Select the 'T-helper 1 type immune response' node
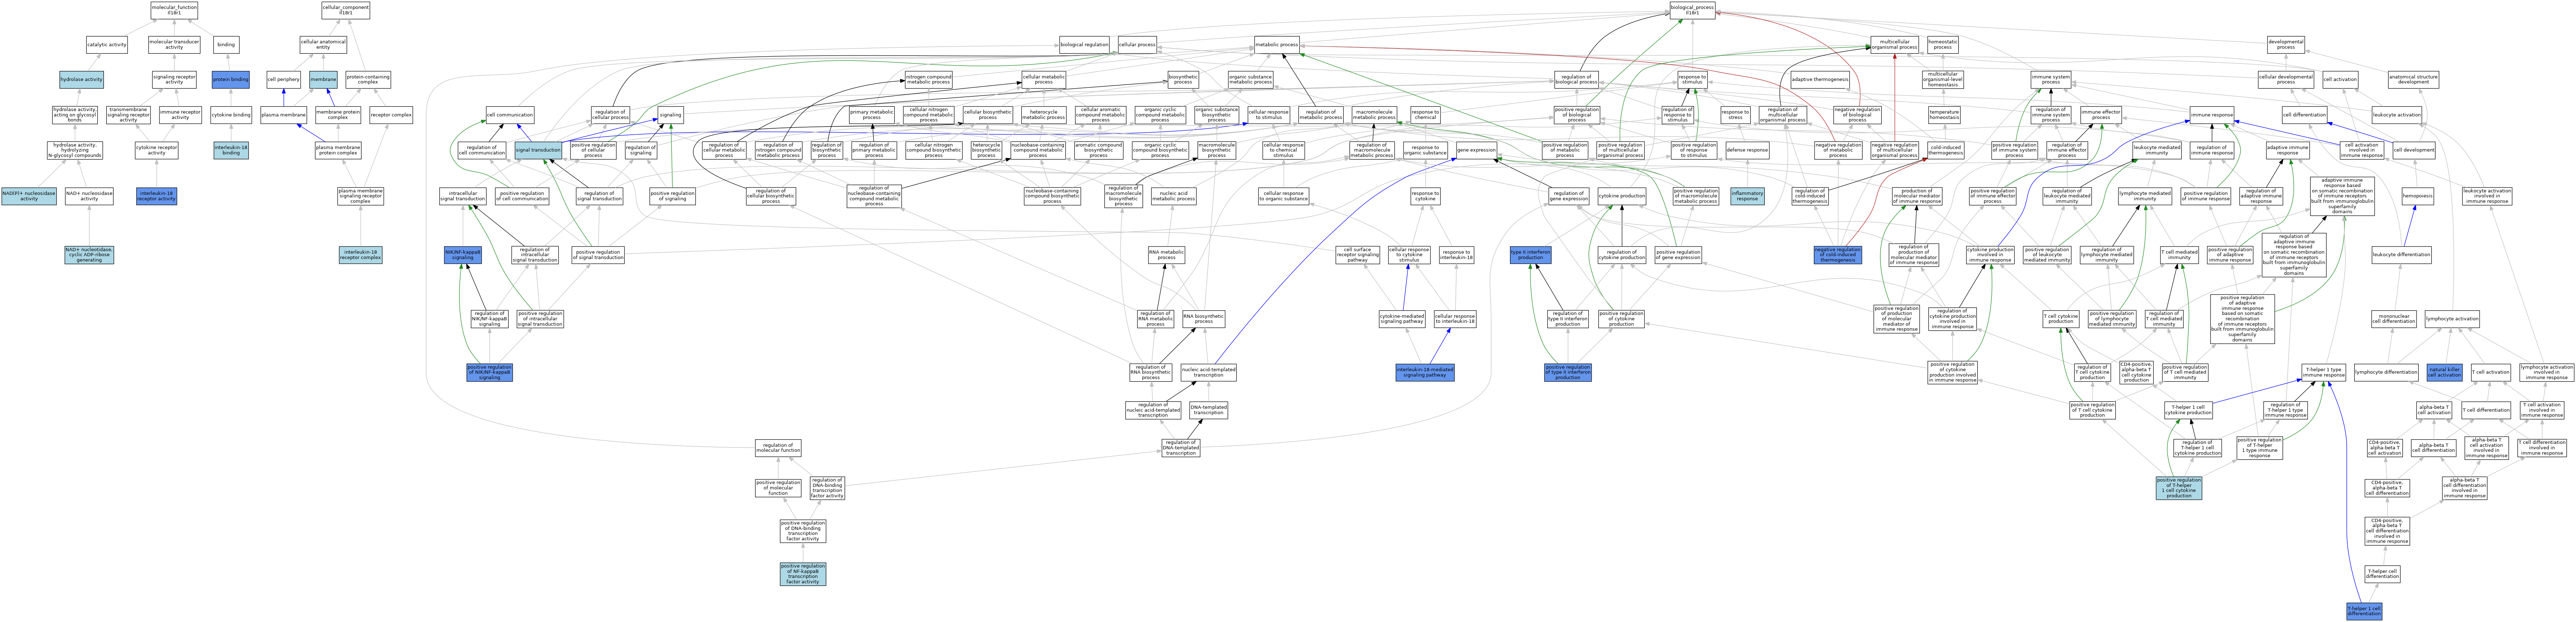This screenshot has width=2576, height=622. [2323, 372]
